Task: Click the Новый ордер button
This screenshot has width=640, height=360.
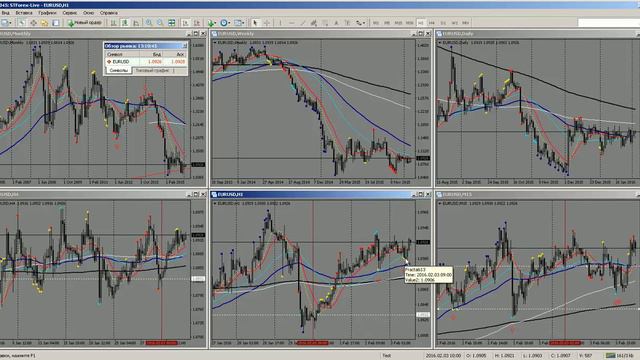Action: (x=84, y=23)
